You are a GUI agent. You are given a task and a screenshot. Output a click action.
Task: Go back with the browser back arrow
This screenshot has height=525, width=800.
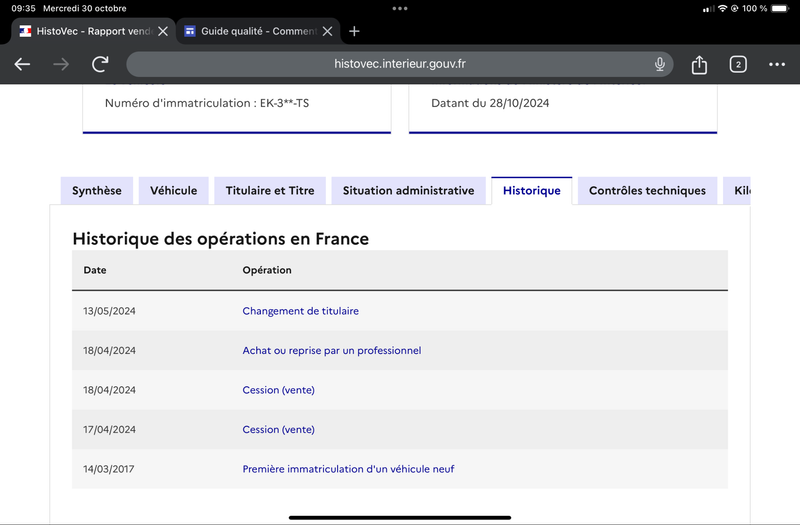22,64
